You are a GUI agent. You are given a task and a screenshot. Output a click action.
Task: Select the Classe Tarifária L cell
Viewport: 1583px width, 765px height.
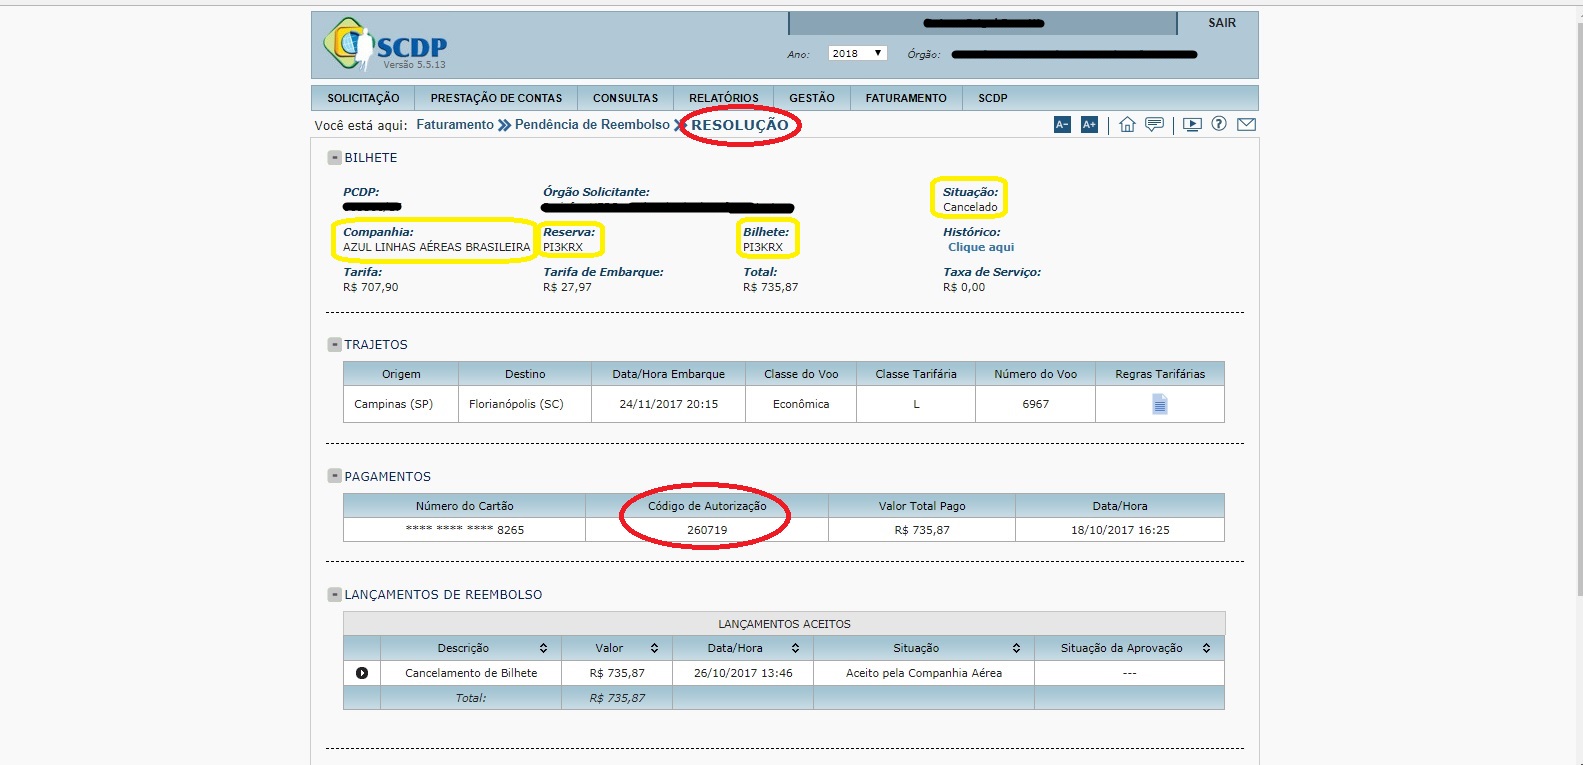pos(916,404)
